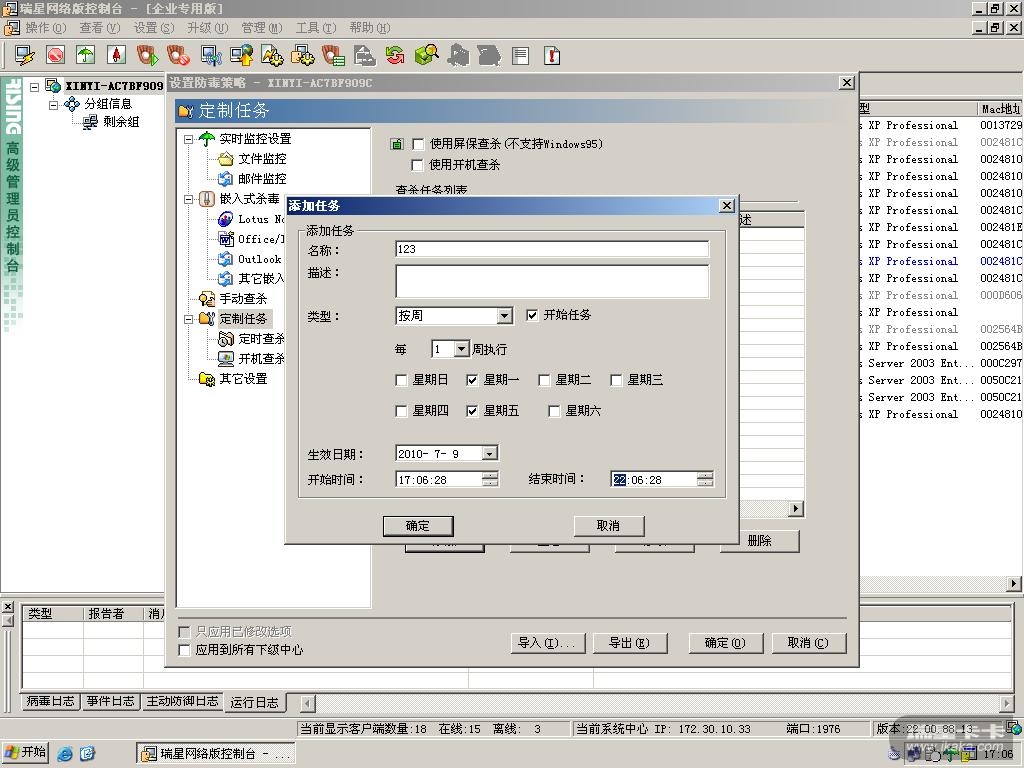Select 手动查杀 in the policy tree
1024x768 pixels.
243,299
